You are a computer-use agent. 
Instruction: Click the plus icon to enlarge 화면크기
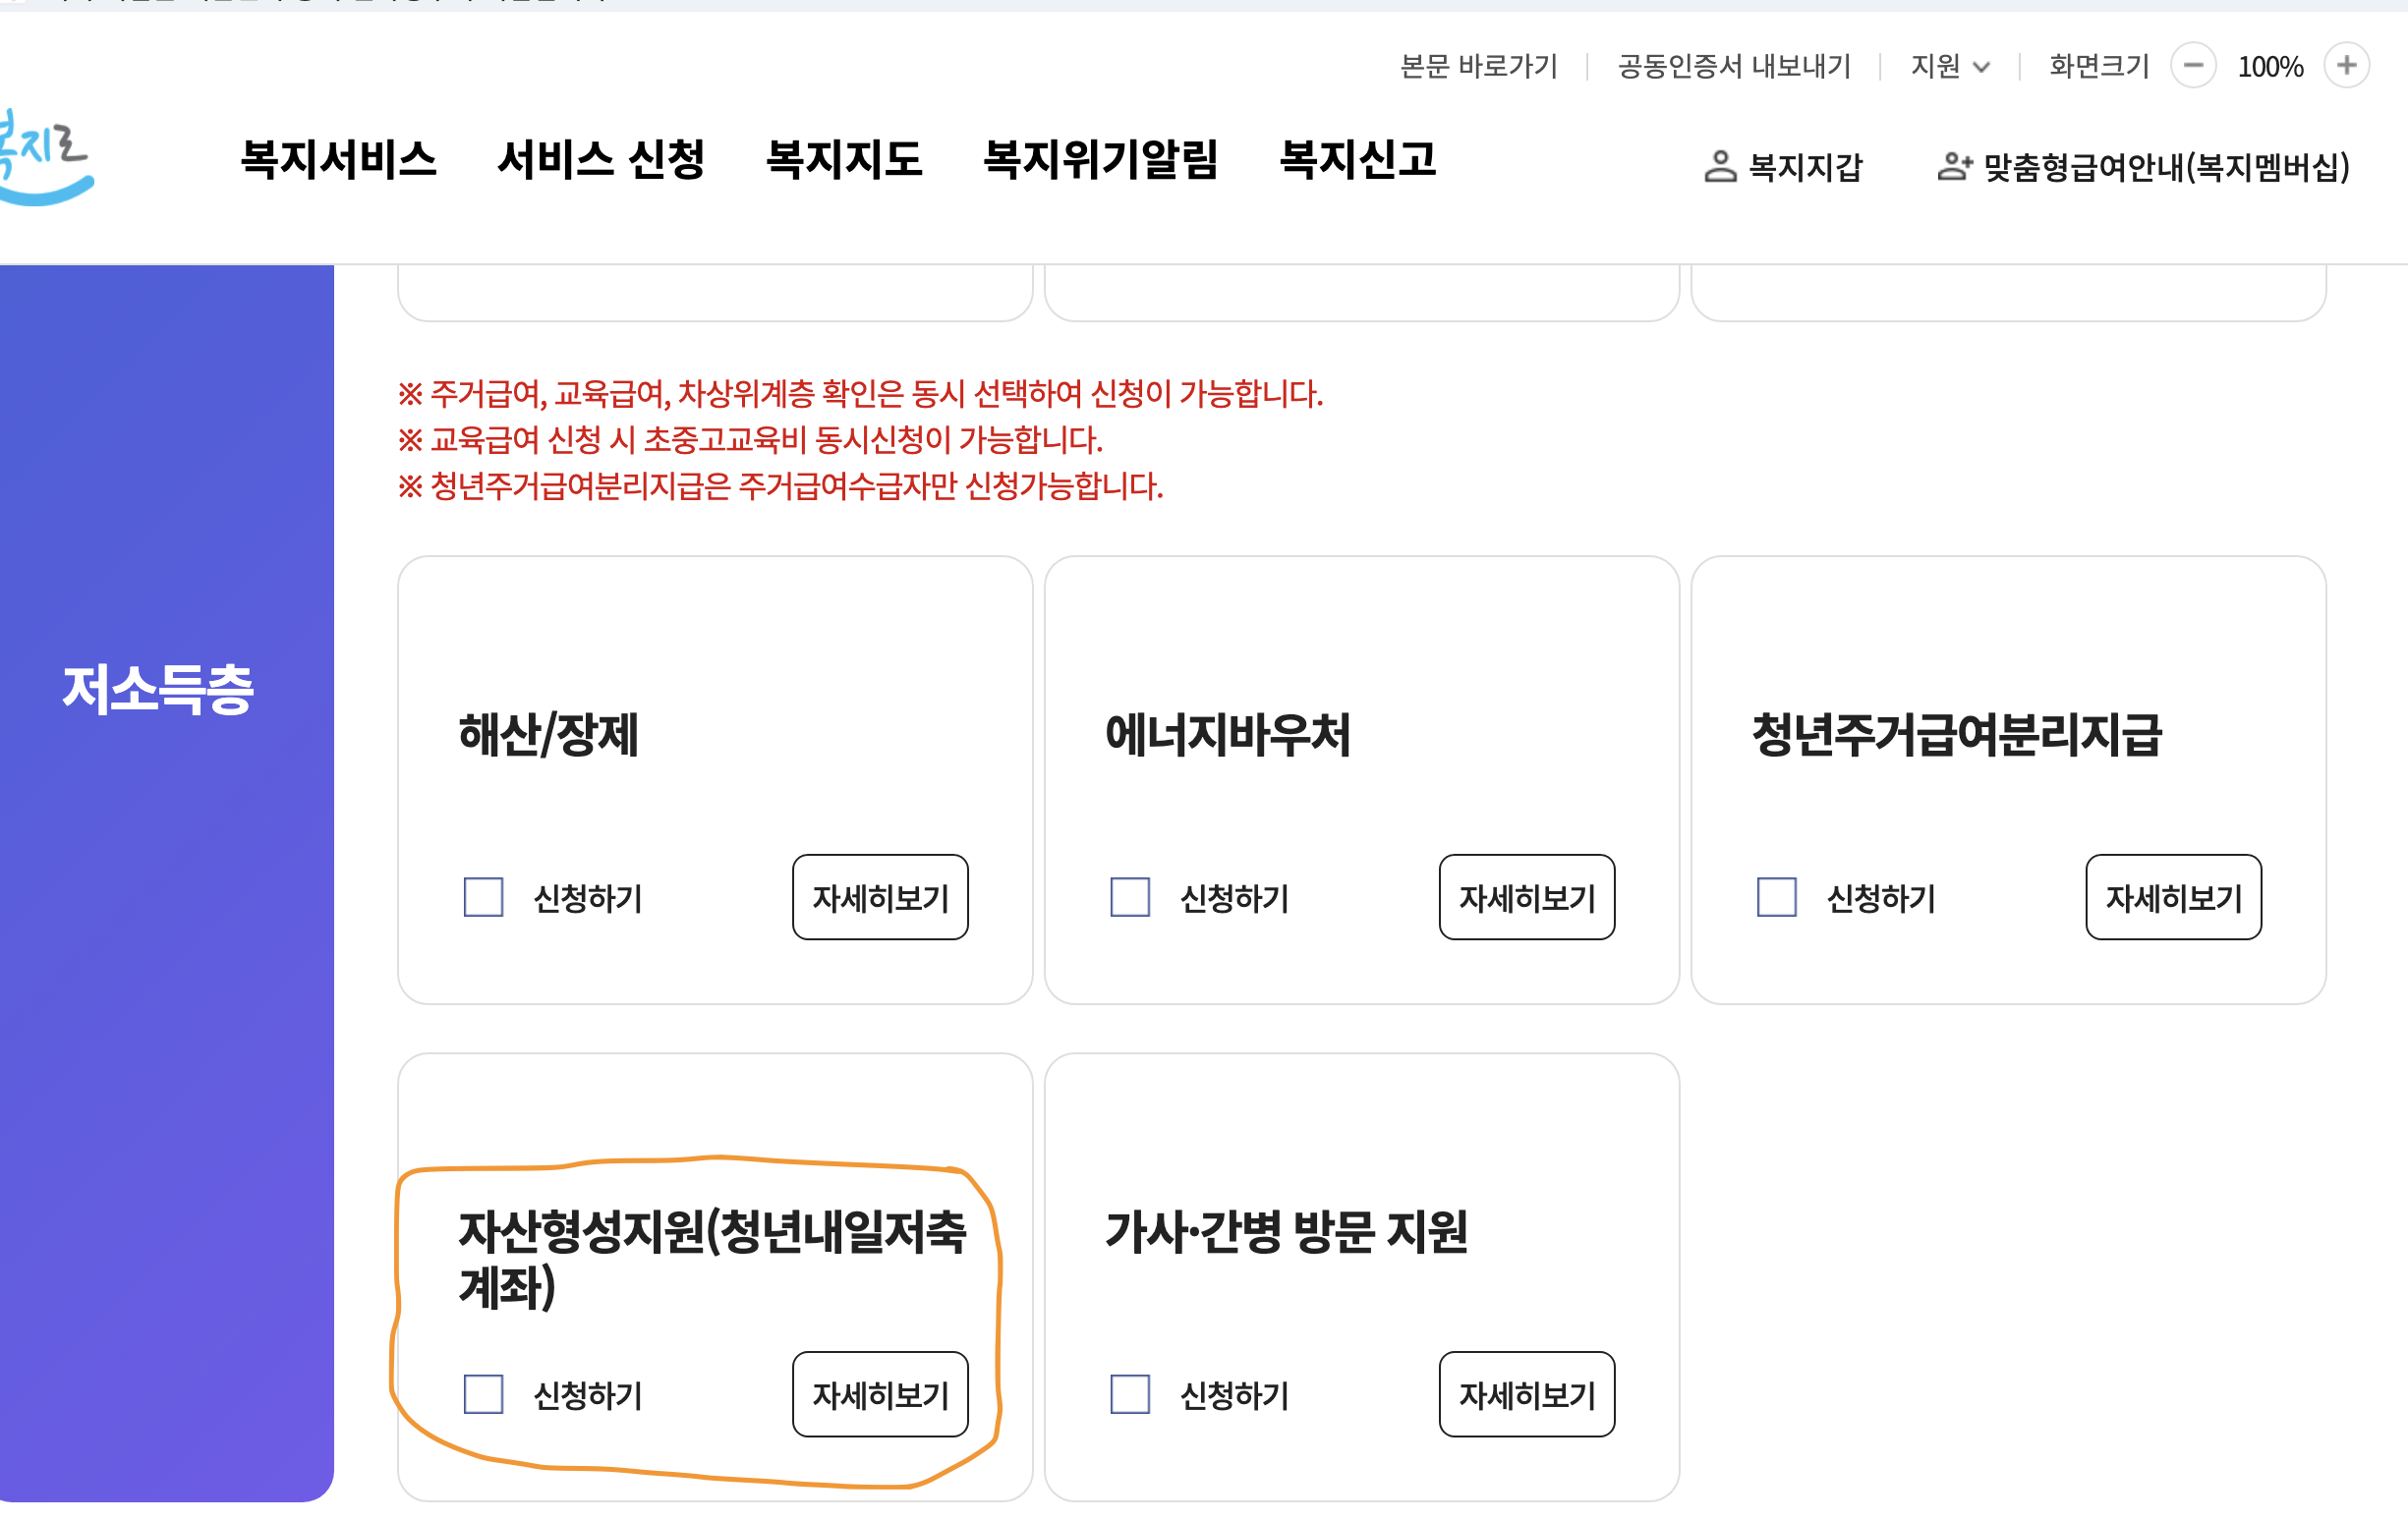click(x=2347, y=66)
